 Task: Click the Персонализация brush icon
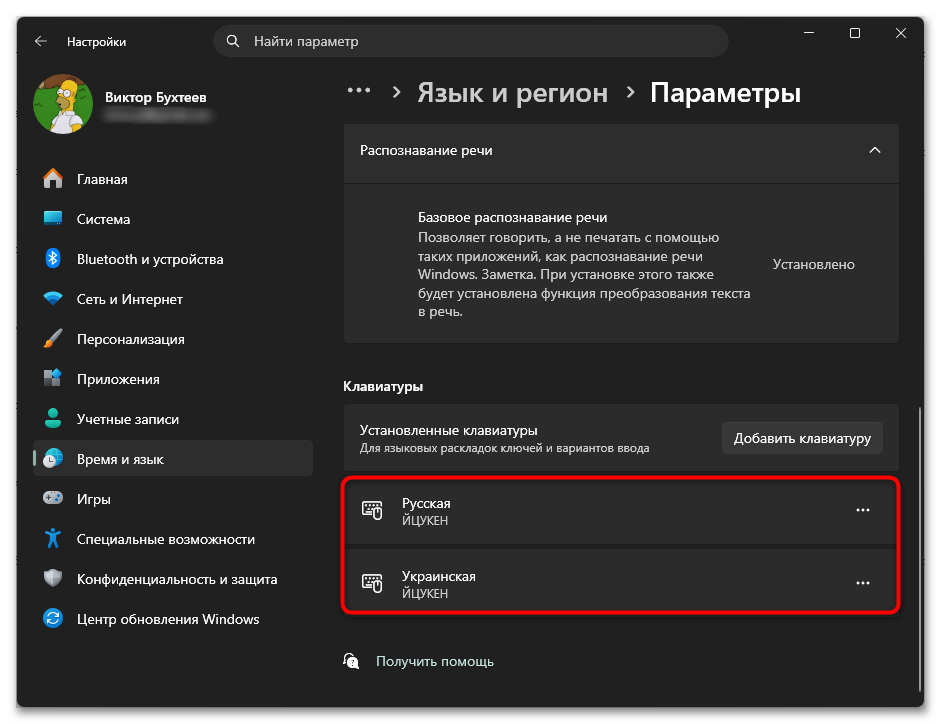pyautogui.click(x=53, y=339)
